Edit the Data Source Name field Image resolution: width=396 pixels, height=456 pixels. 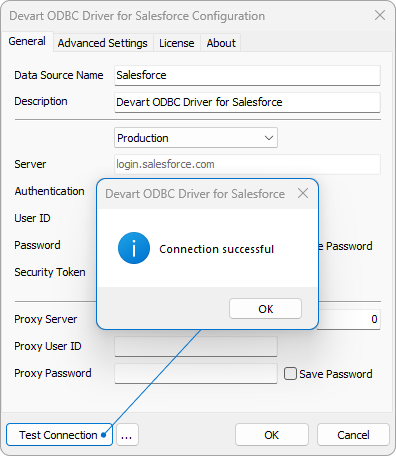tap(247, 75)
